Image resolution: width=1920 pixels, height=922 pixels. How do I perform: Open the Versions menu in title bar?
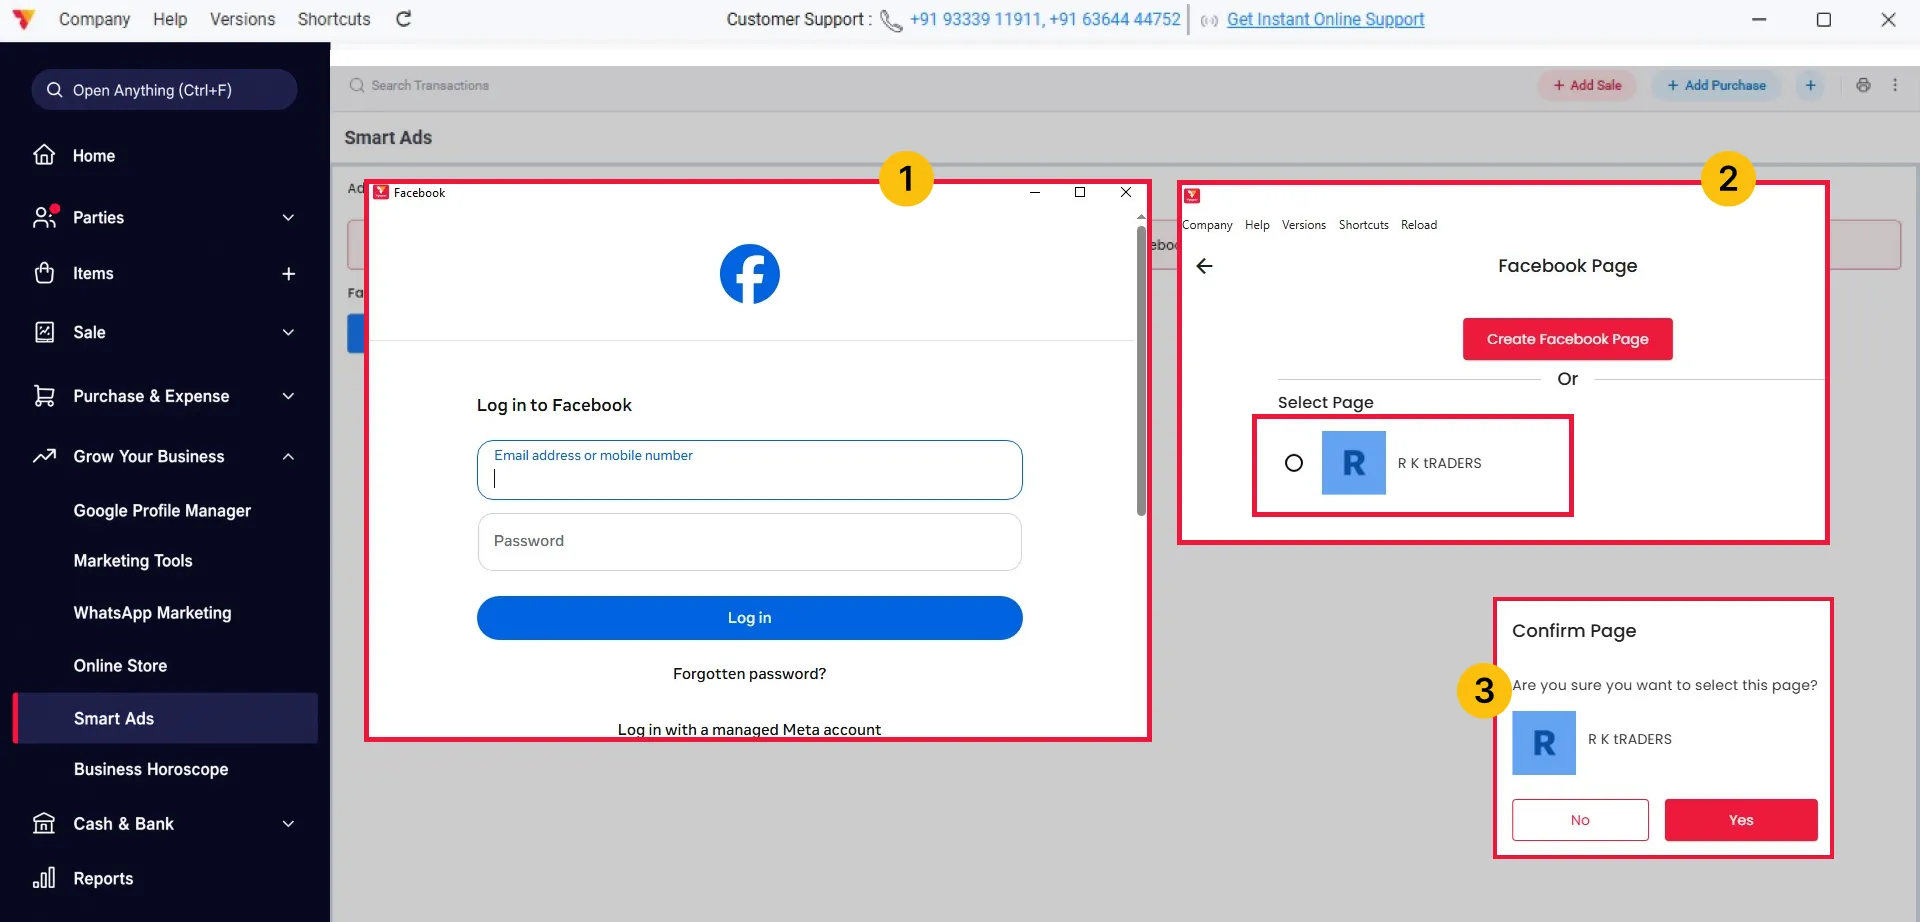[242, 19]
